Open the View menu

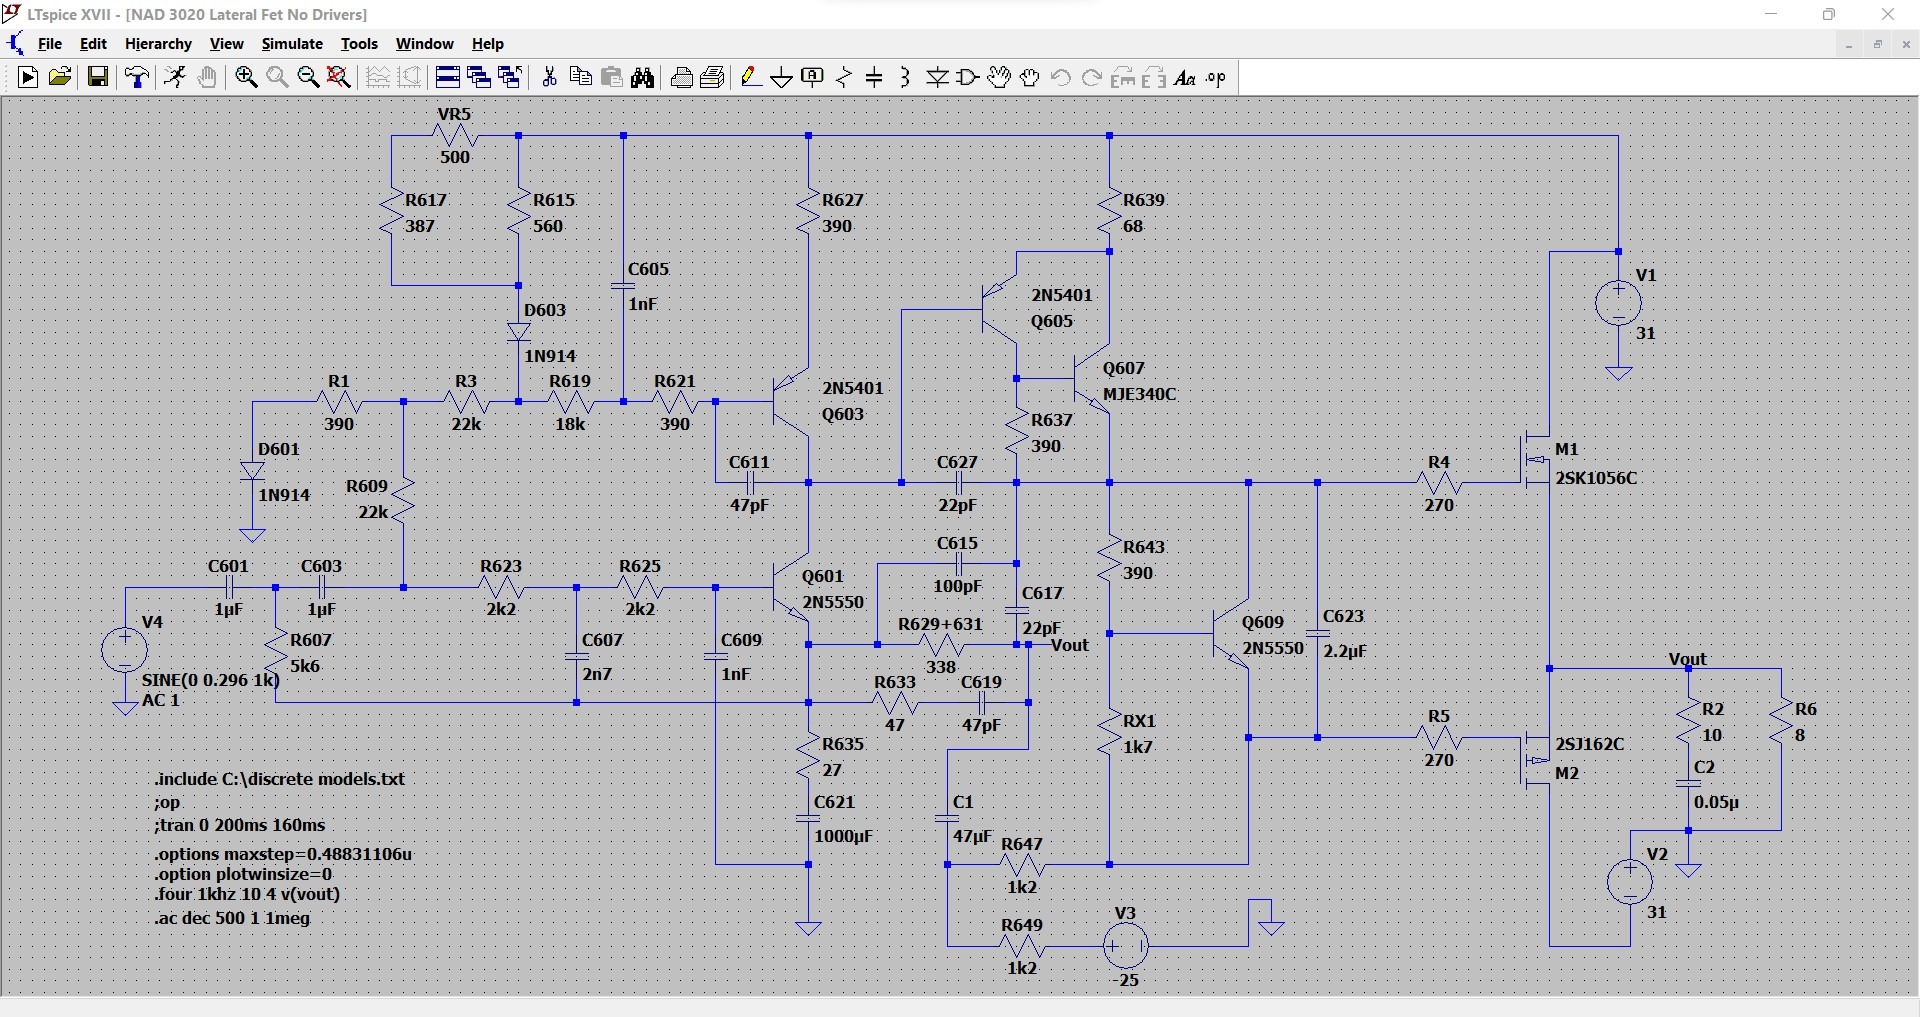(x=226, y=44)
